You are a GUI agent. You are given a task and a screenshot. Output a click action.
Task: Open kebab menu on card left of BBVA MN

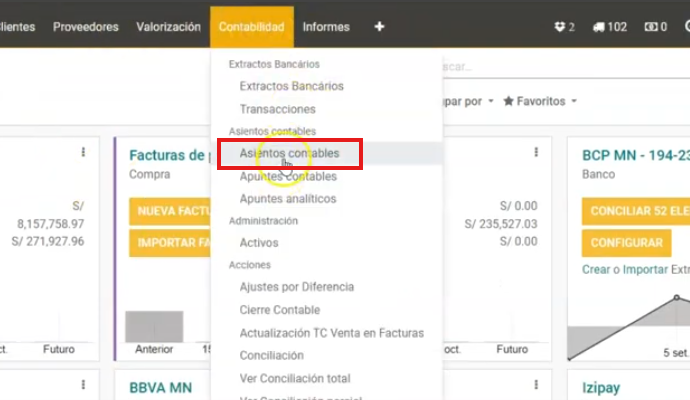pos(83,385)
